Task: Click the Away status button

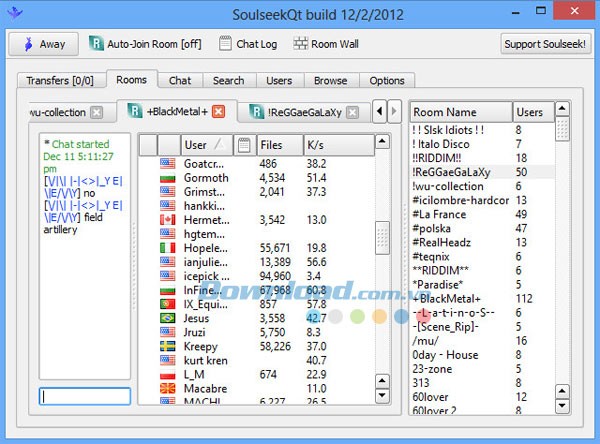Action: [43, 44]
